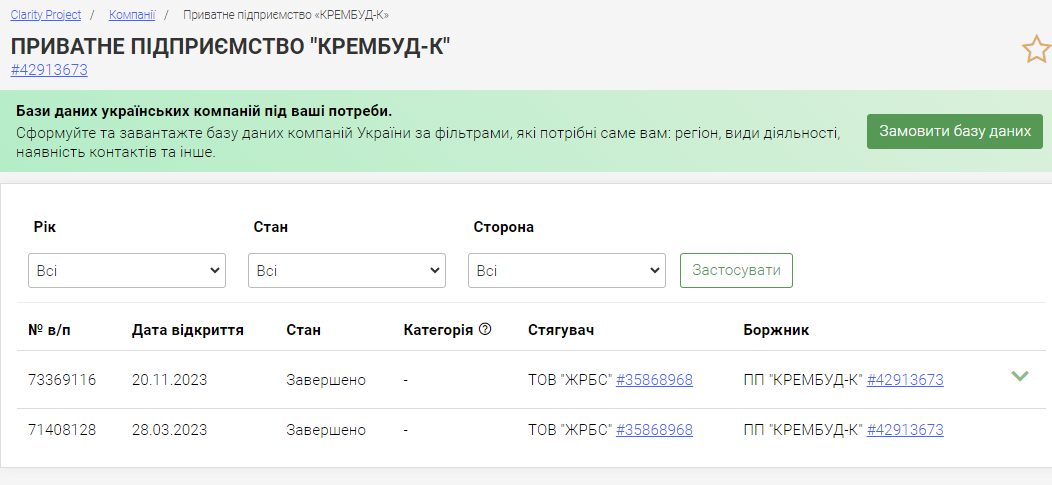Click the Дата відкриття column header
The height and width of the screenshot is (485, 1052).
tap(187, 329)
